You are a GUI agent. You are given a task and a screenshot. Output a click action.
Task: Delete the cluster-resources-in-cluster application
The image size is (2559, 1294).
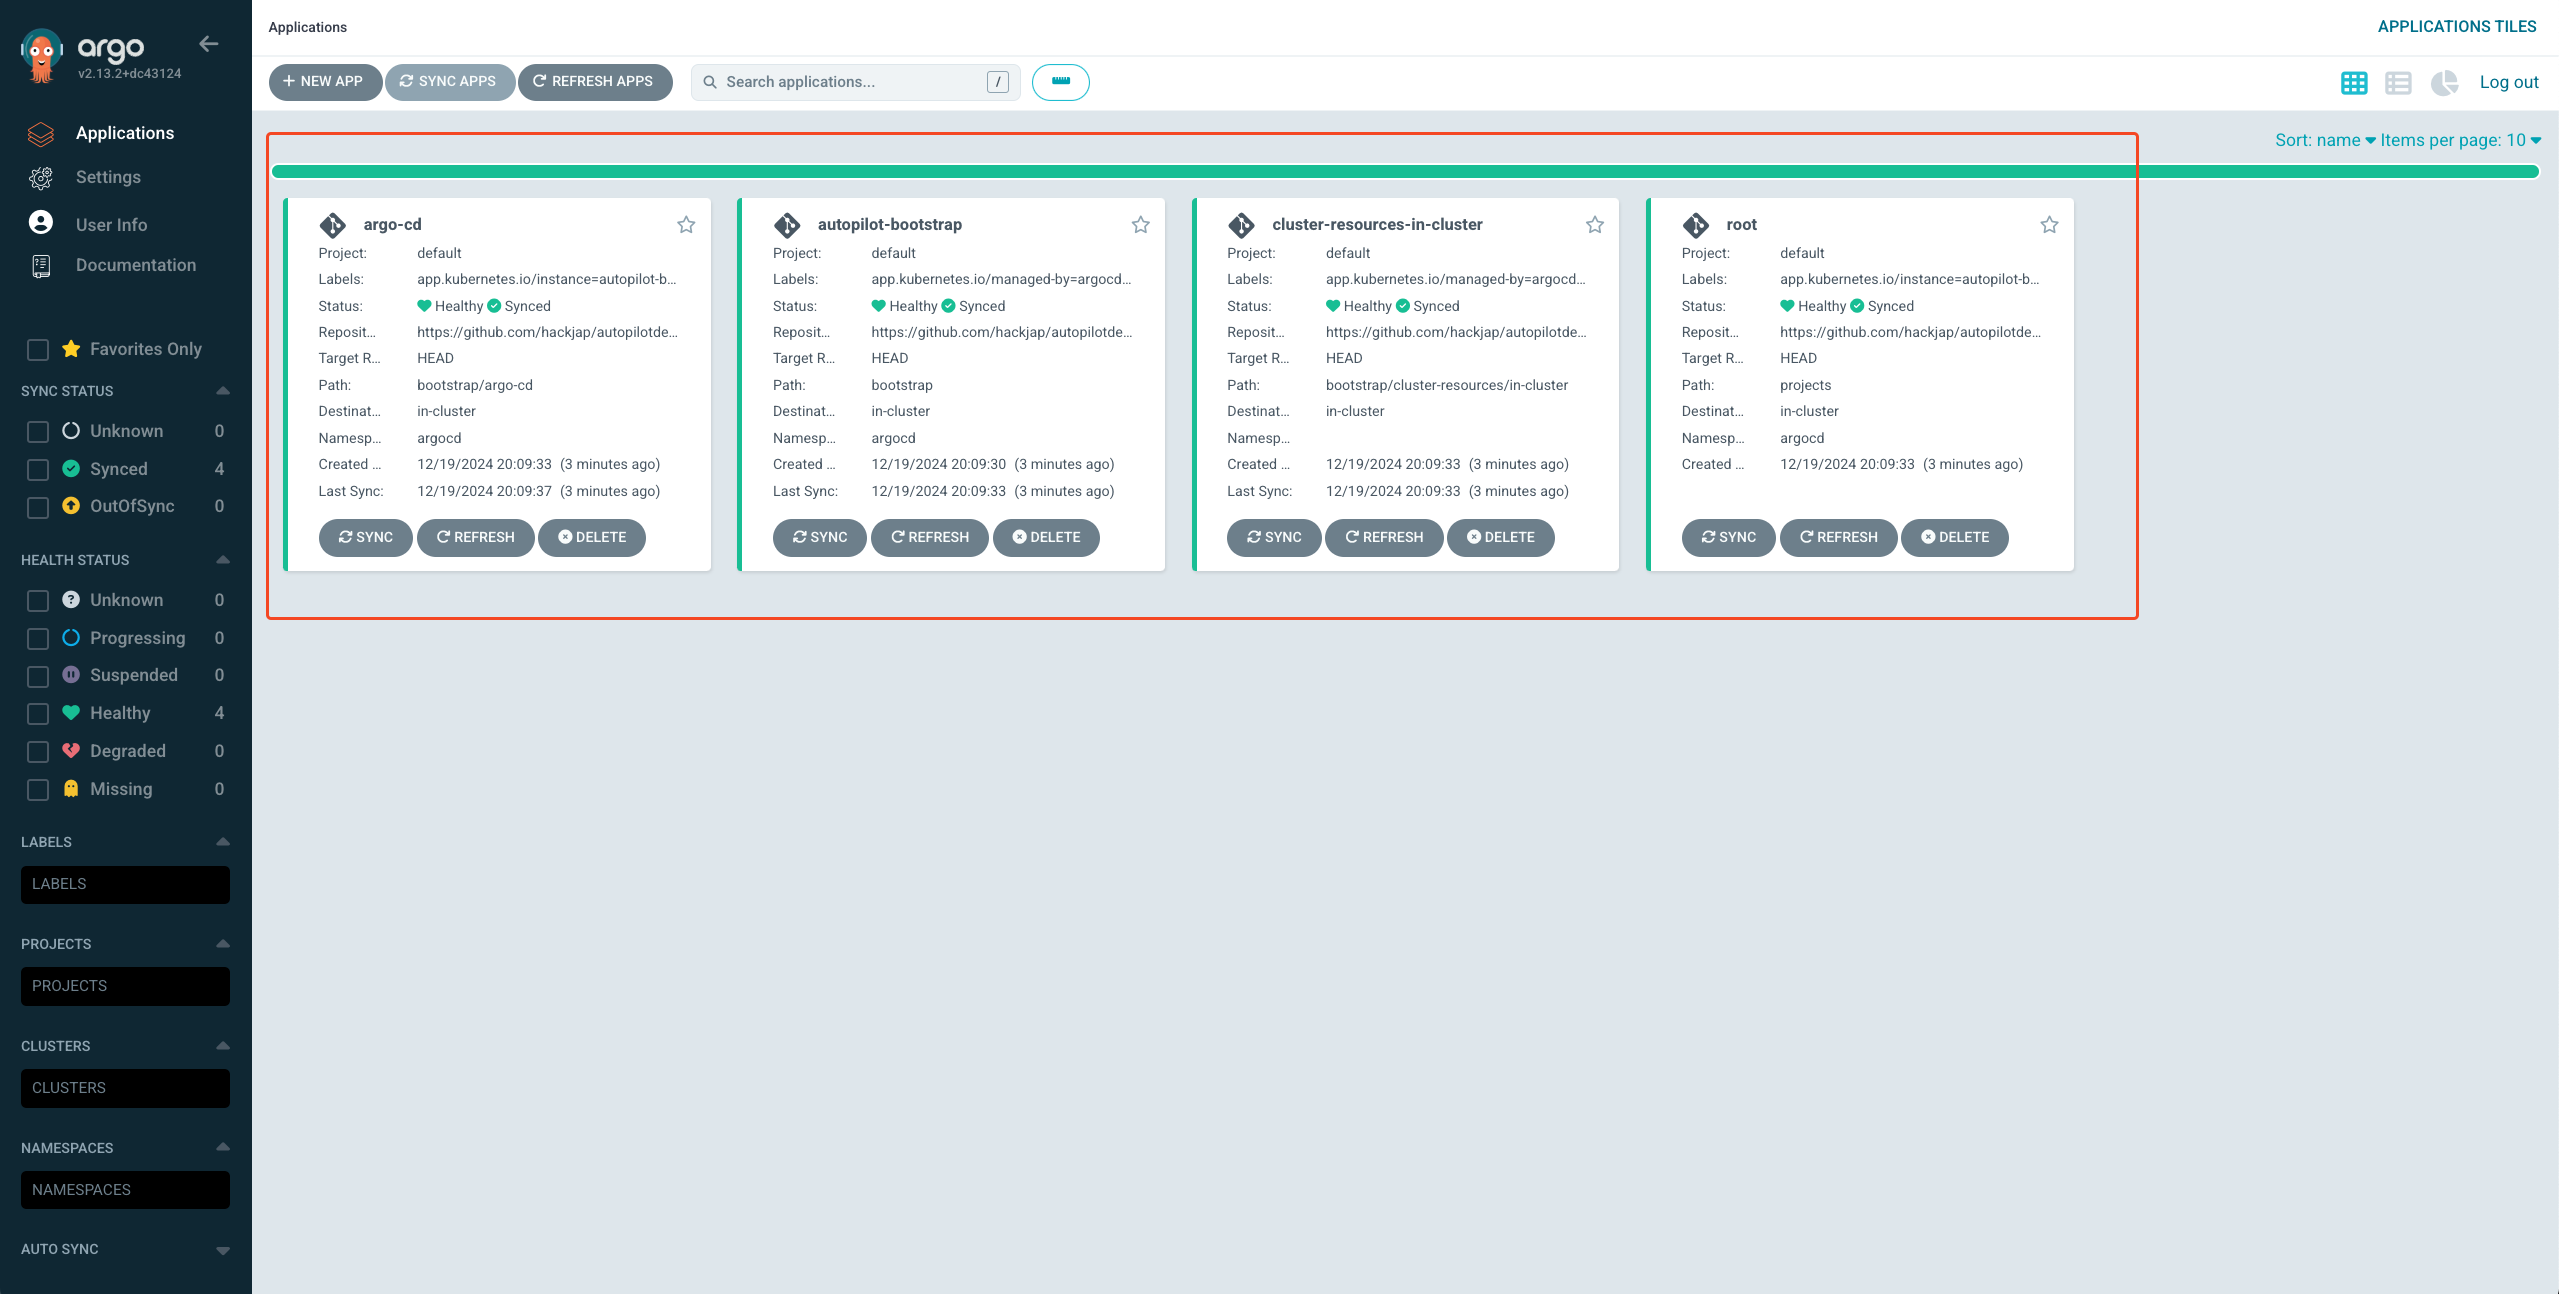click(x=1500, y=537)
